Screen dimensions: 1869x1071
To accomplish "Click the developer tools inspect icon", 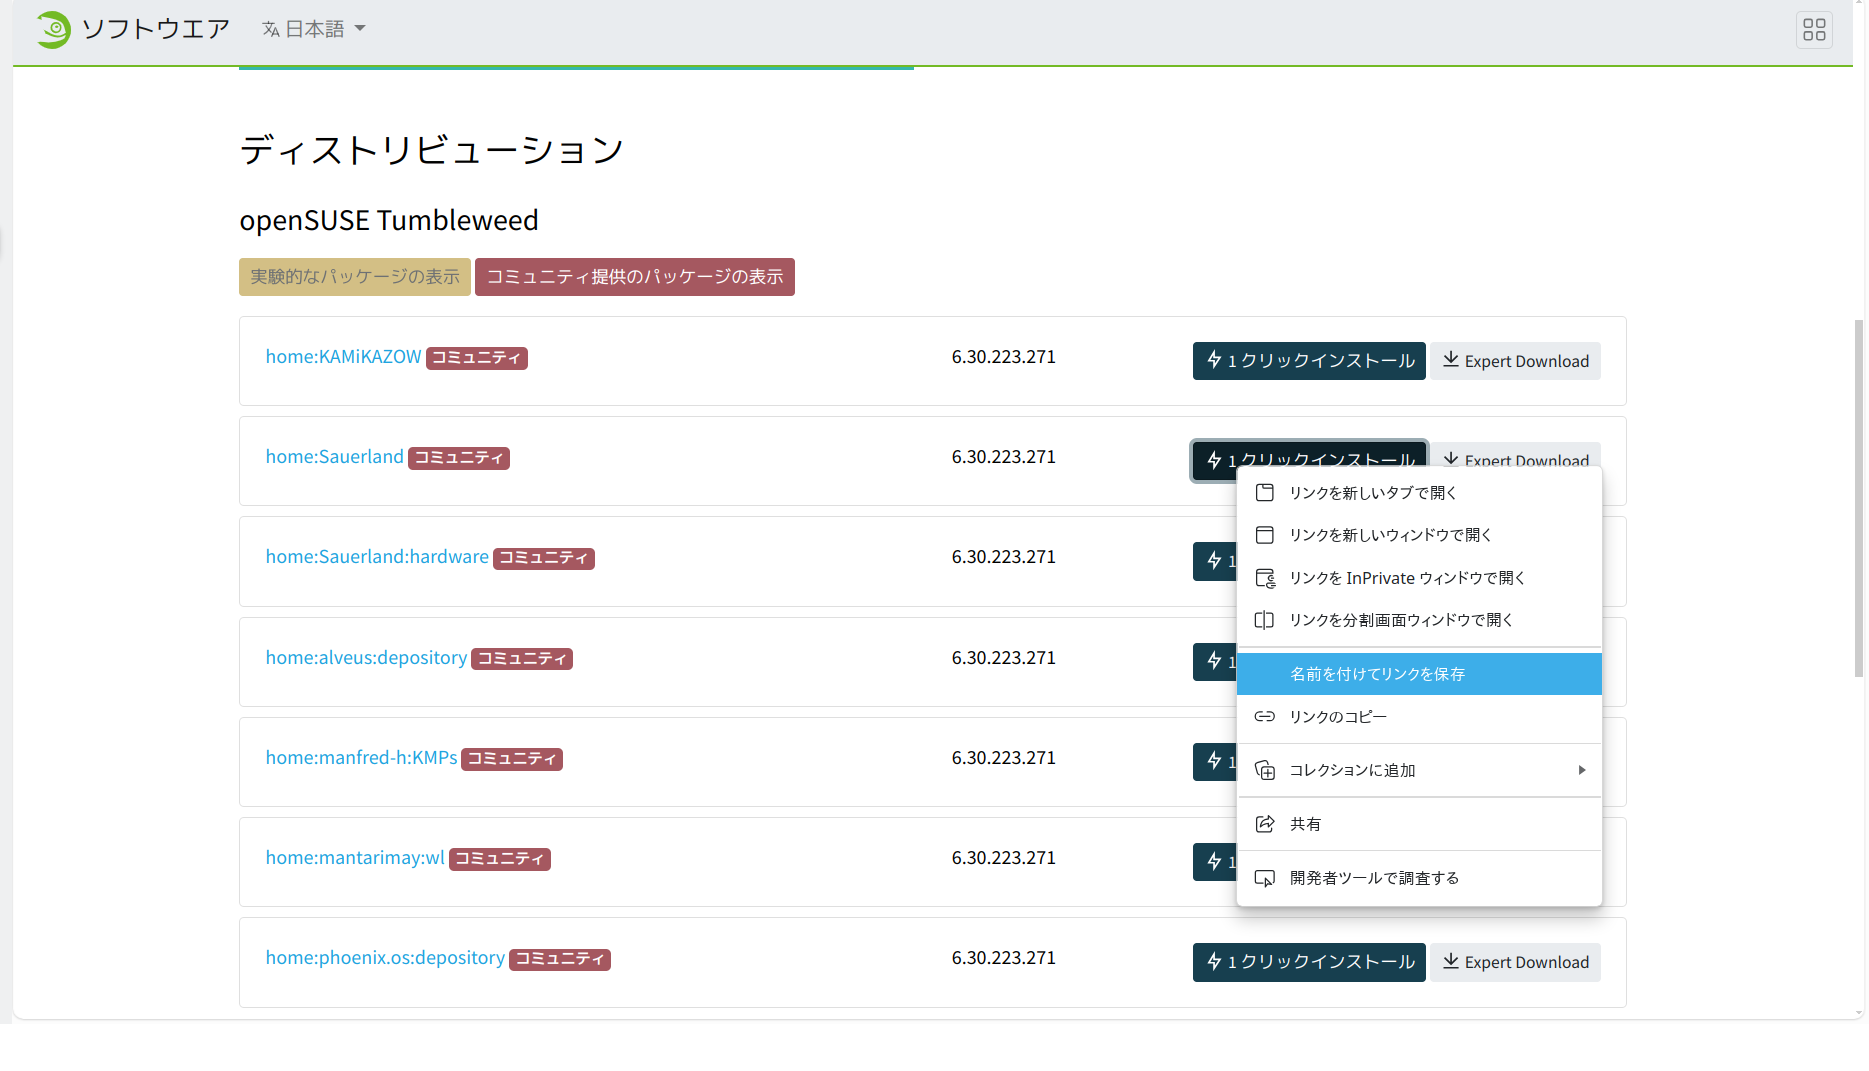I will [1265, 878].
